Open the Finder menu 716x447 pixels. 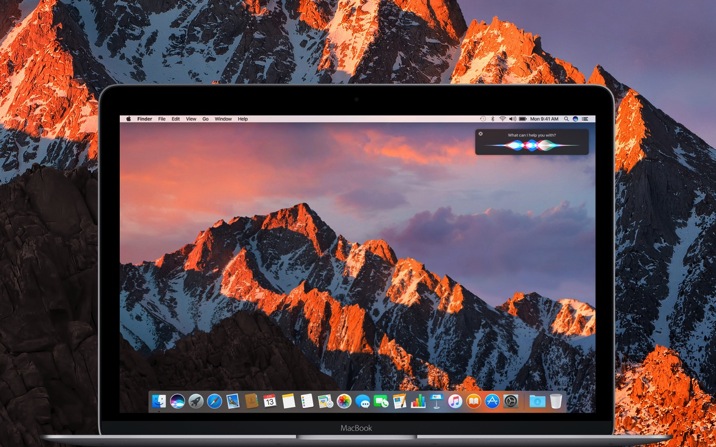click(144, 119)
